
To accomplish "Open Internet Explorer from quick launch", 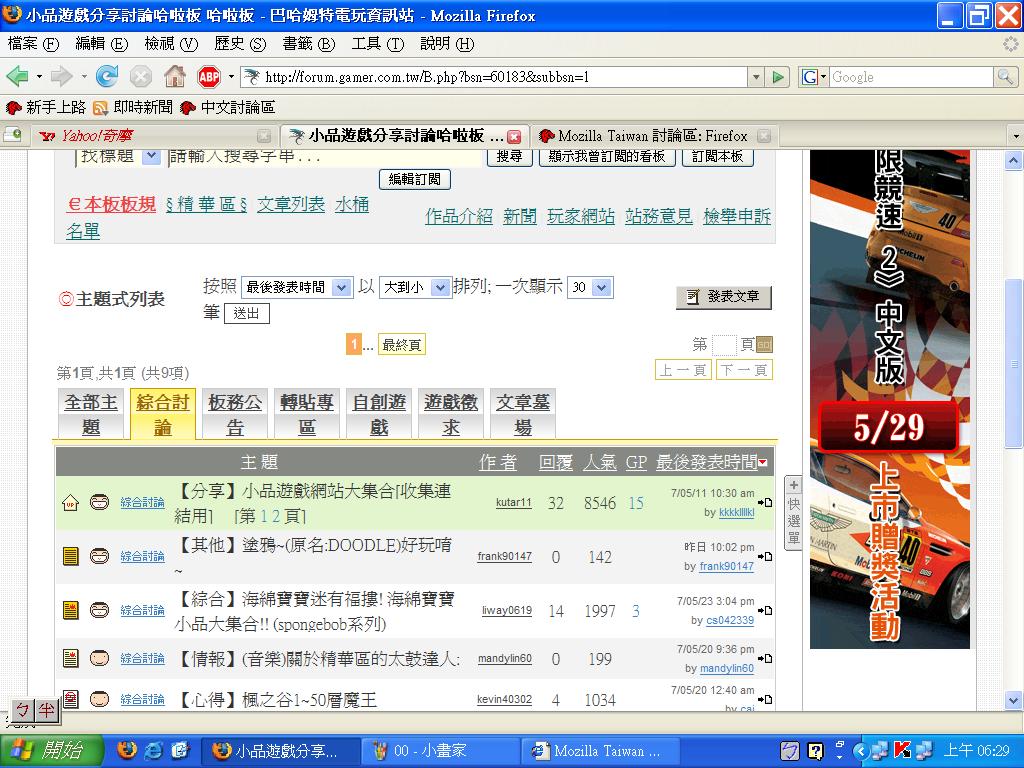I will (154, 750).
